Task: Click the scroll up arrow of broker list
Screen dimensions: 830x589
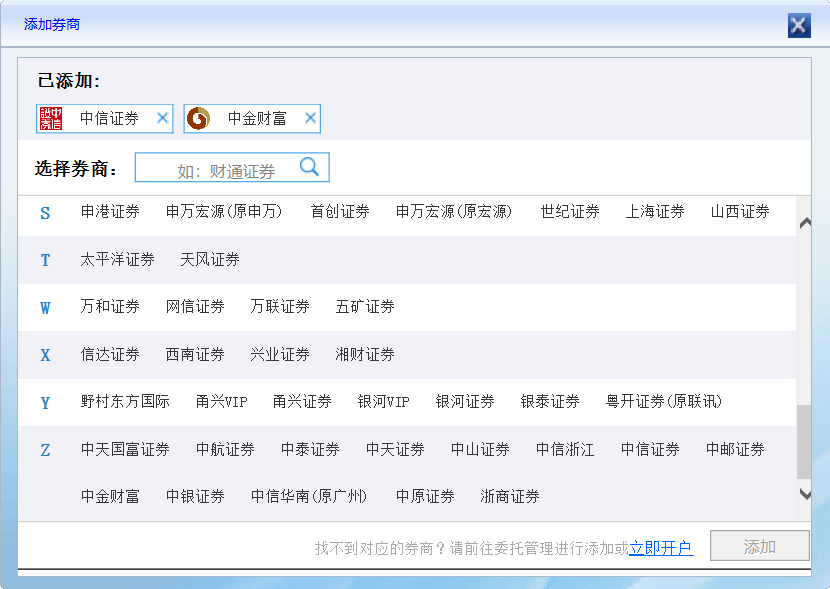Action: click(805, 223)
